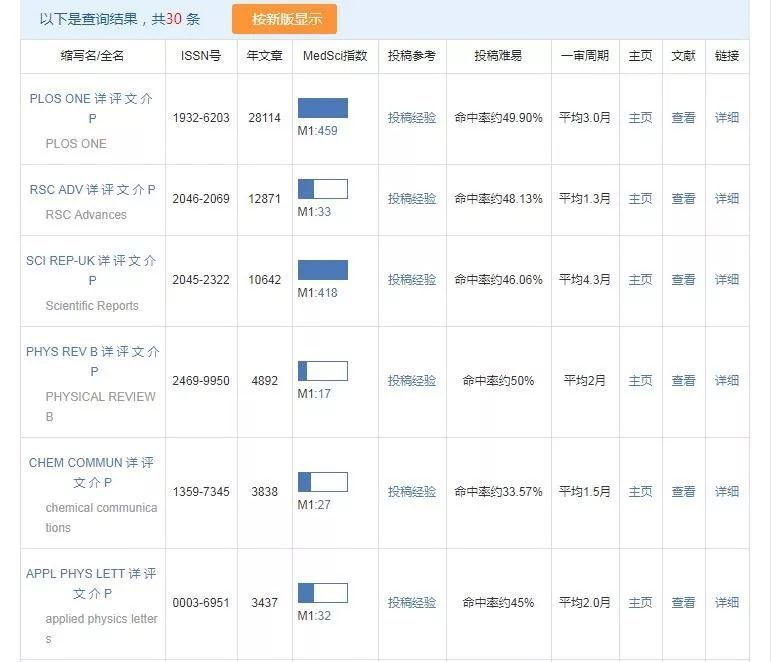
Task: Select annual articles value 28114
Action: (x=265, y=118)
